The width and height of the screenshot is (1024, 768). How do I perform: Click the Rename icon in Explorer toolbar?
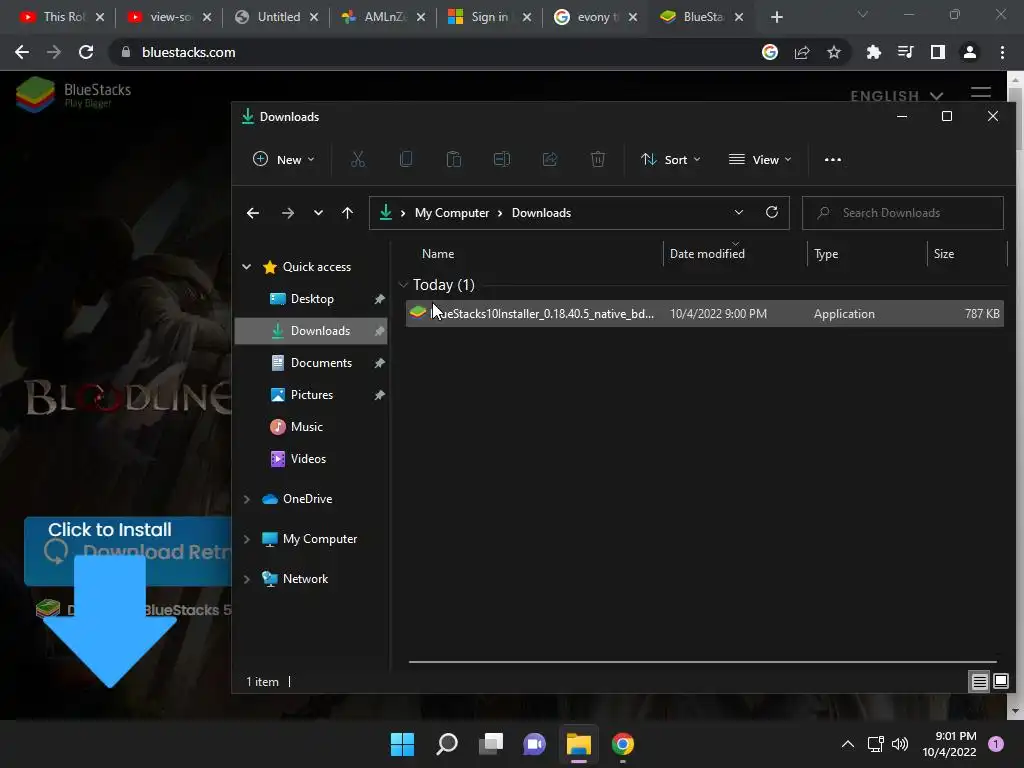[x=502, y=159]
